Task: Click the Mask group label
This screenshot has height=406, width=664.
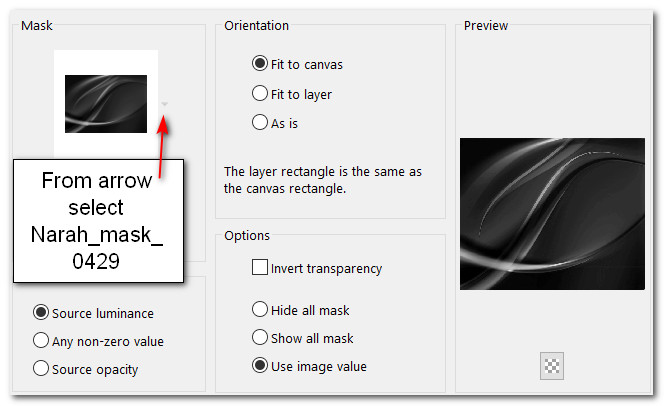Action: click(36, 26)
